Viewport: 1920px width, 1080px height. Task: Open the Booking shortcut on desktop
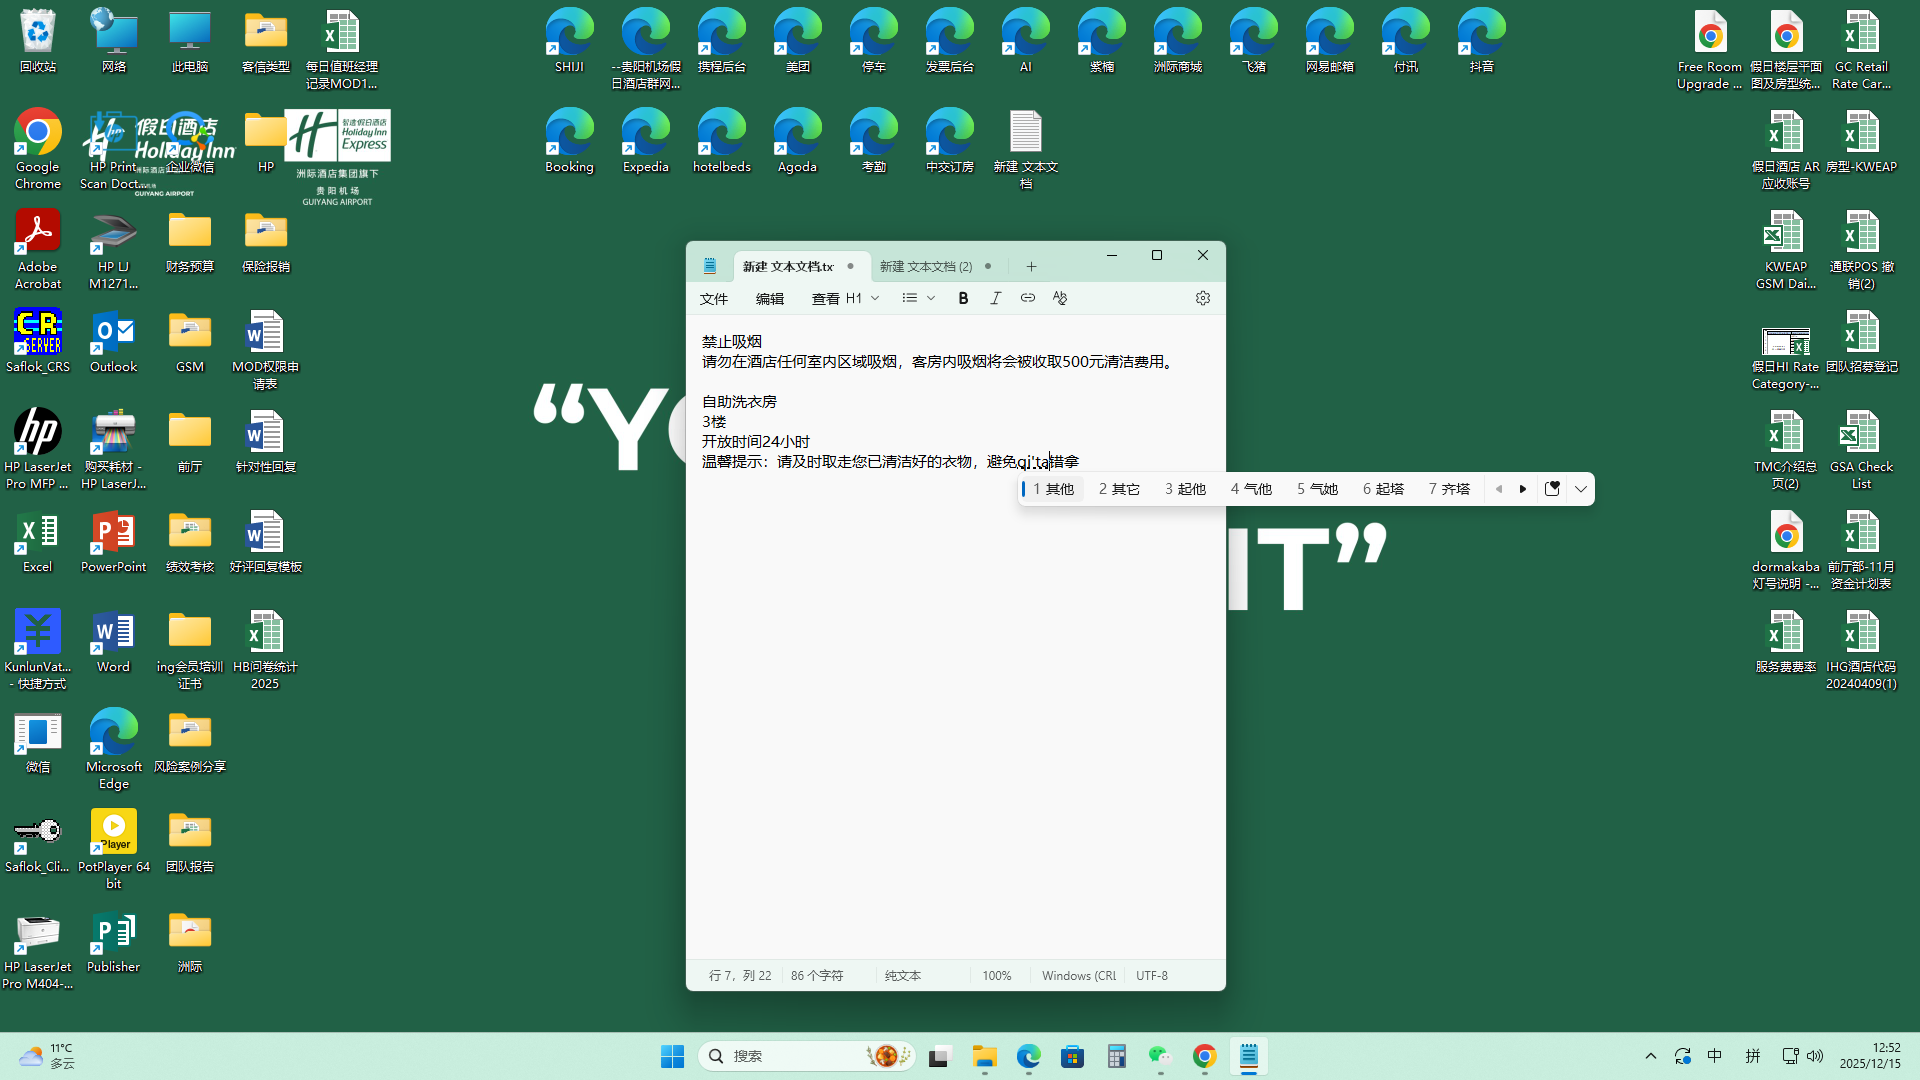pyautogui.click(x=569, y=142)
